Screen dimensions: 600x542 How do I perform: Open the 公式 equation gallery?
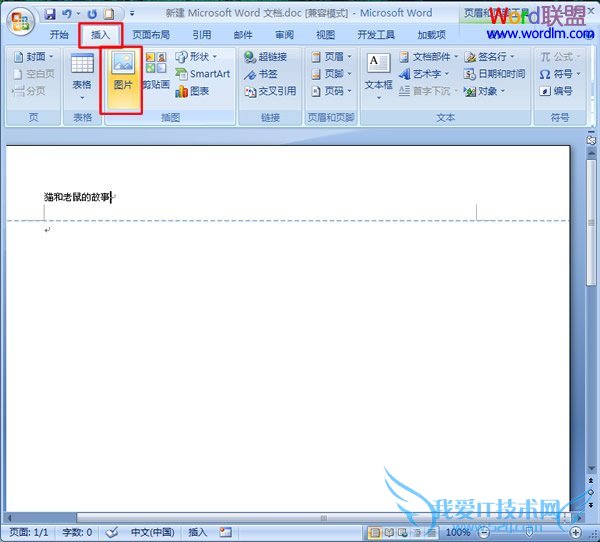pyautogui.click(x=560, y=57)
